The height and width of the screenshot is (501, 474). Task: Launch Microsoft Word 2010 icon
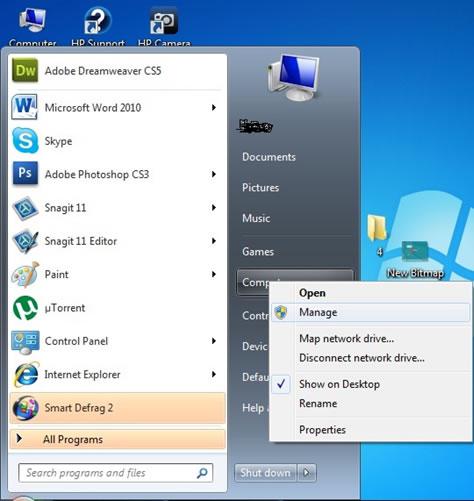[x=25, y=107]
